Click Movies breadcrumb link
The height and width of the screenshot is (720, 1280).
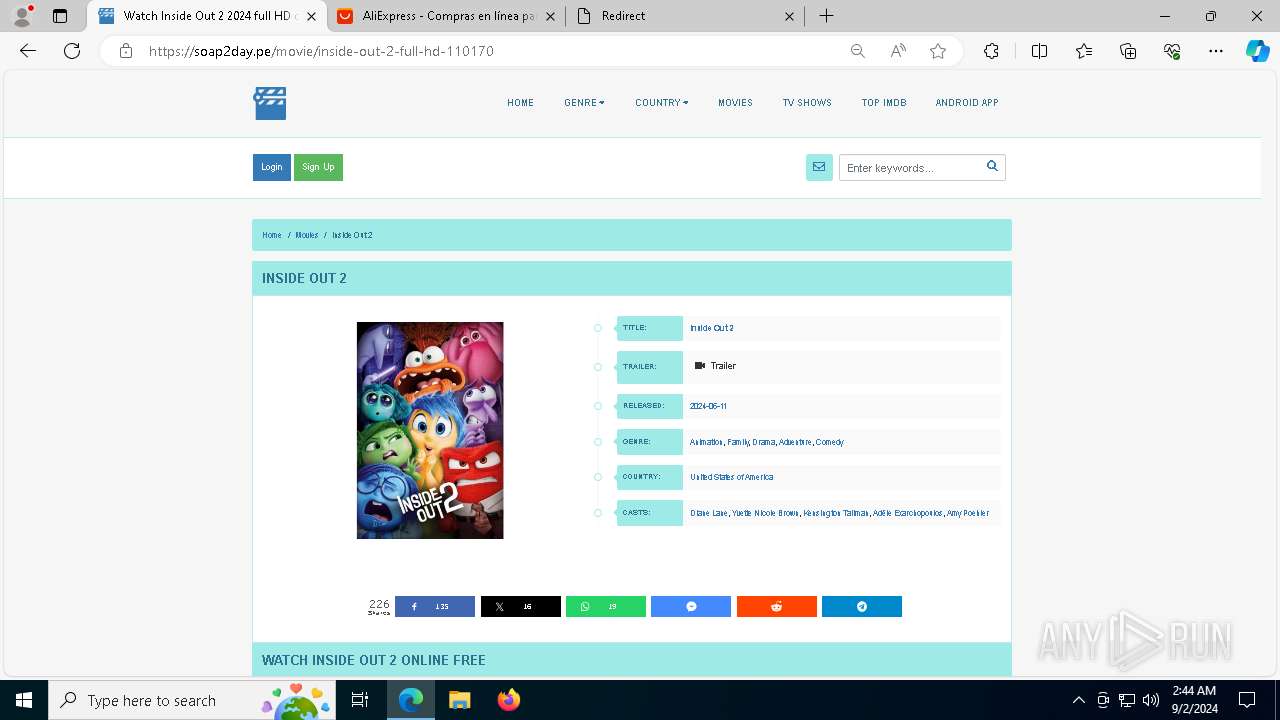pyautogui.click(x=307, y=235)
